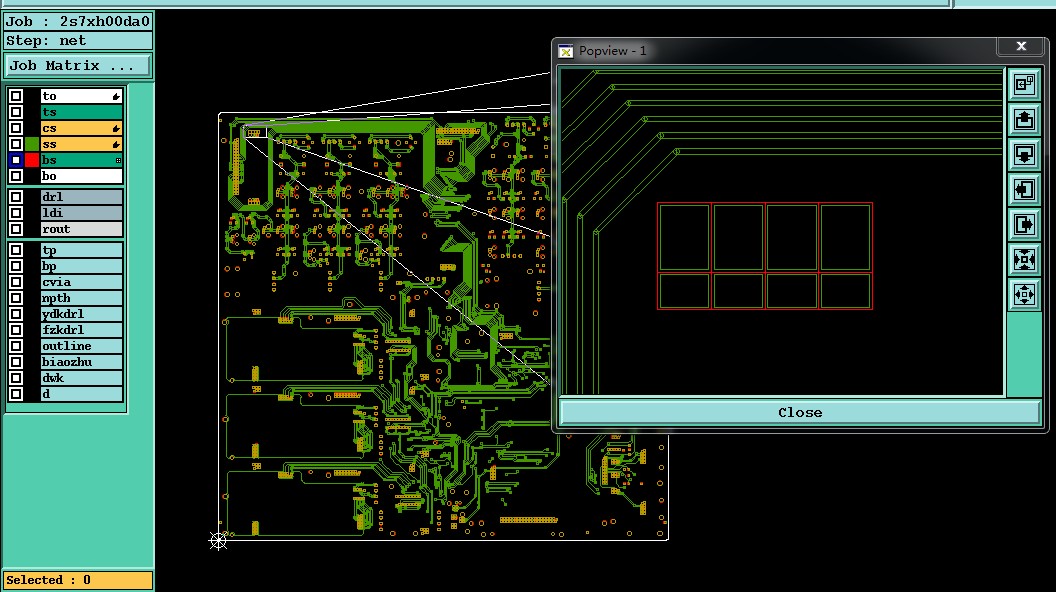Select the 'bo' layer name
The height and width of the screenshot is (592, 1056).
pyautogui.click(x=81, y=176)
